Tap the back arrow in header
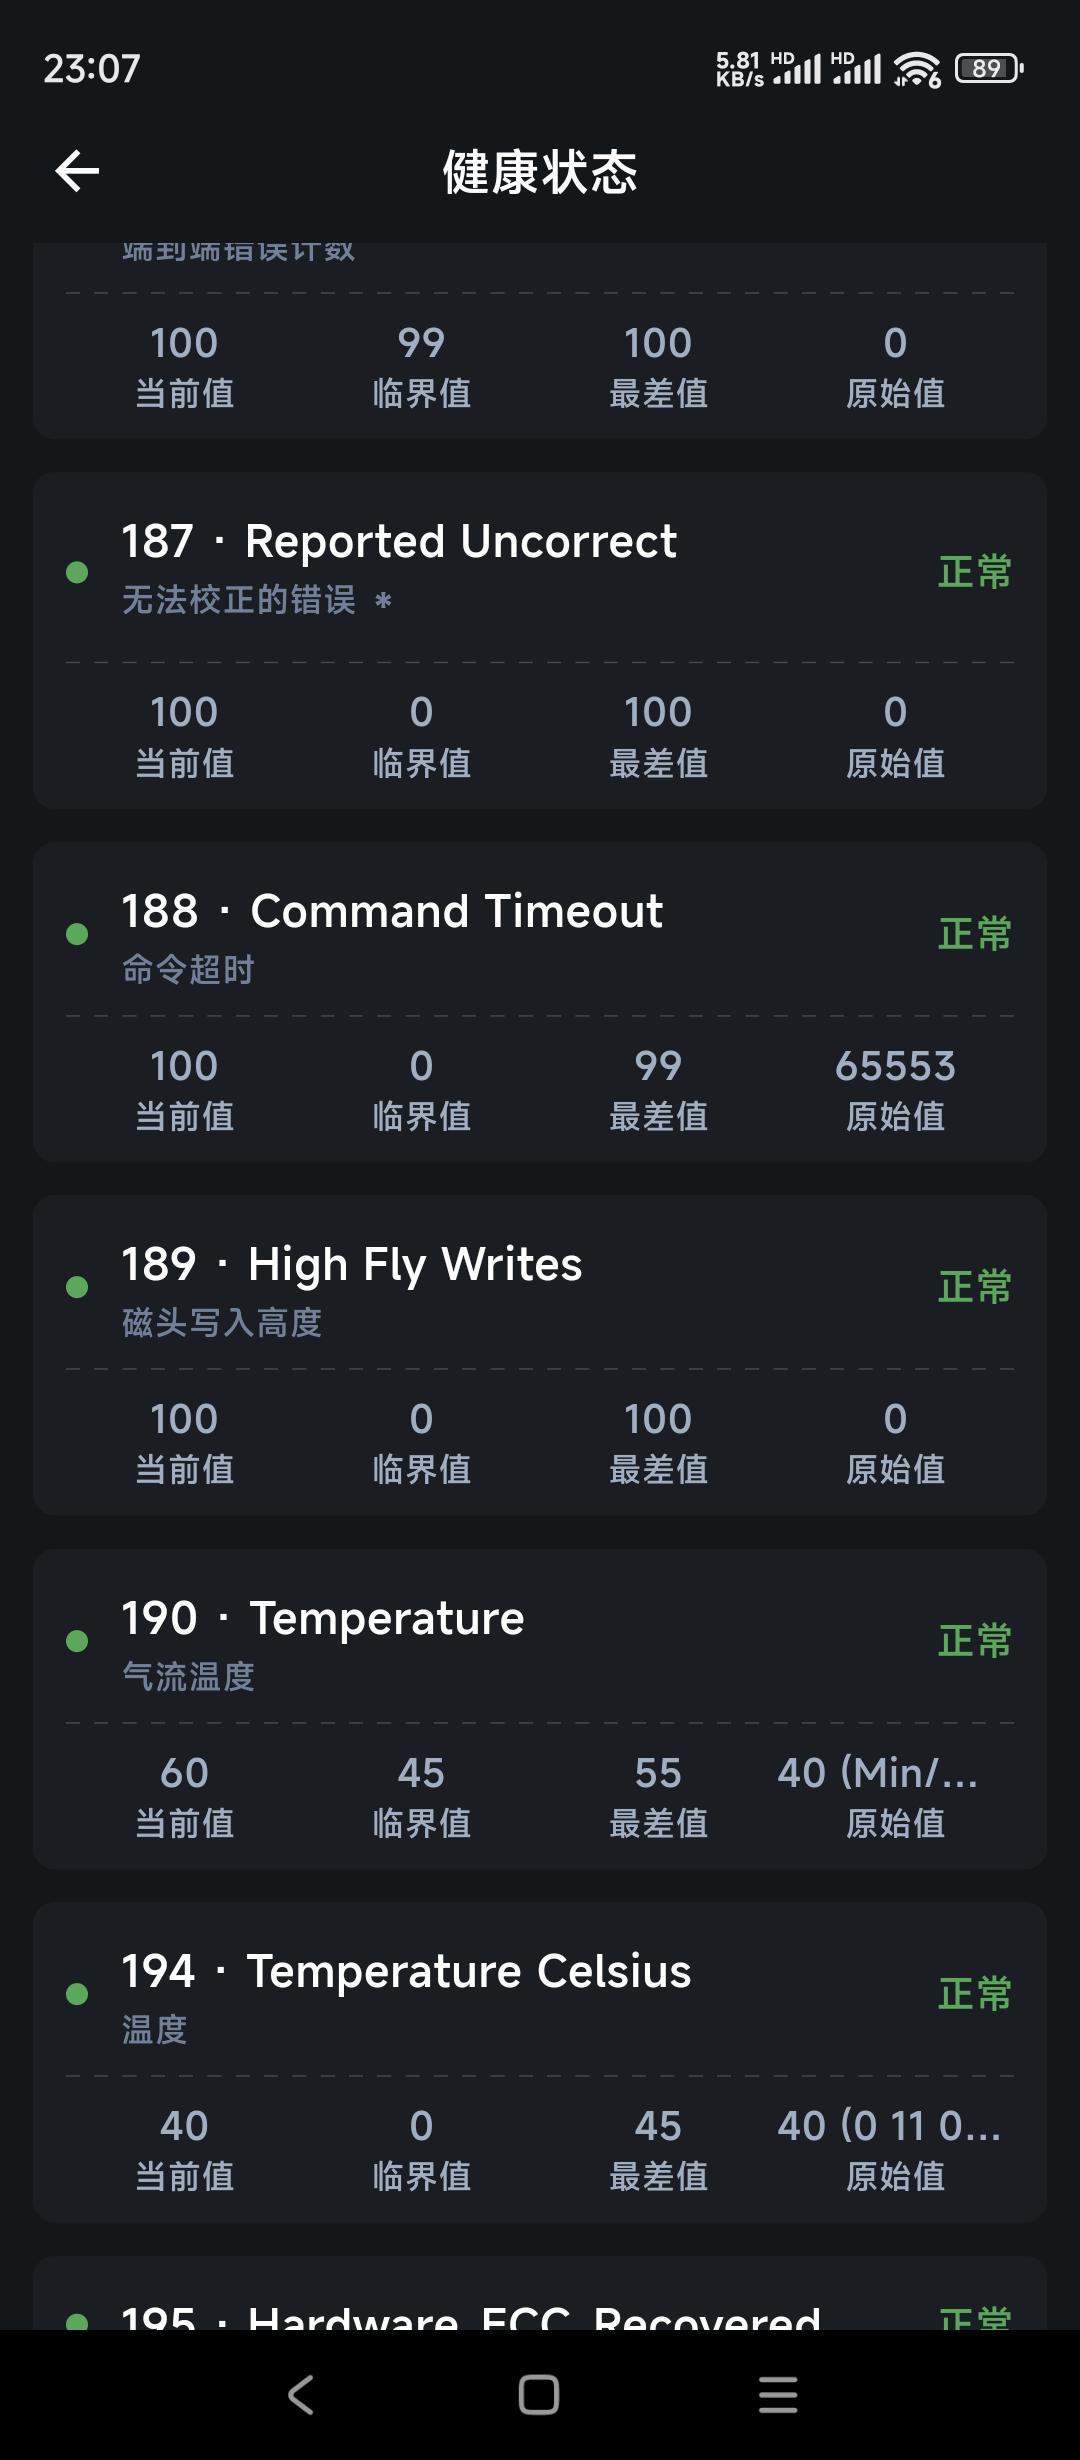Image resolution: width=1080 pixels, height=2460 pixels. tap(77, 171)
